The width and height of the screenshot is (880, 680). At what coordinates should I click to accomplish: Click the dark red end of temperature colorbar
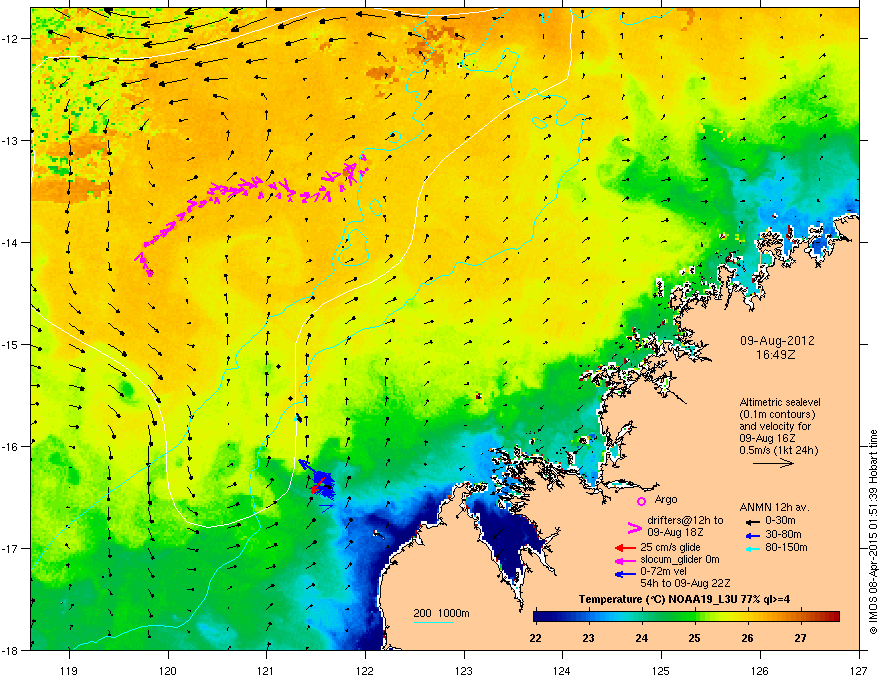tap(835, 617)
